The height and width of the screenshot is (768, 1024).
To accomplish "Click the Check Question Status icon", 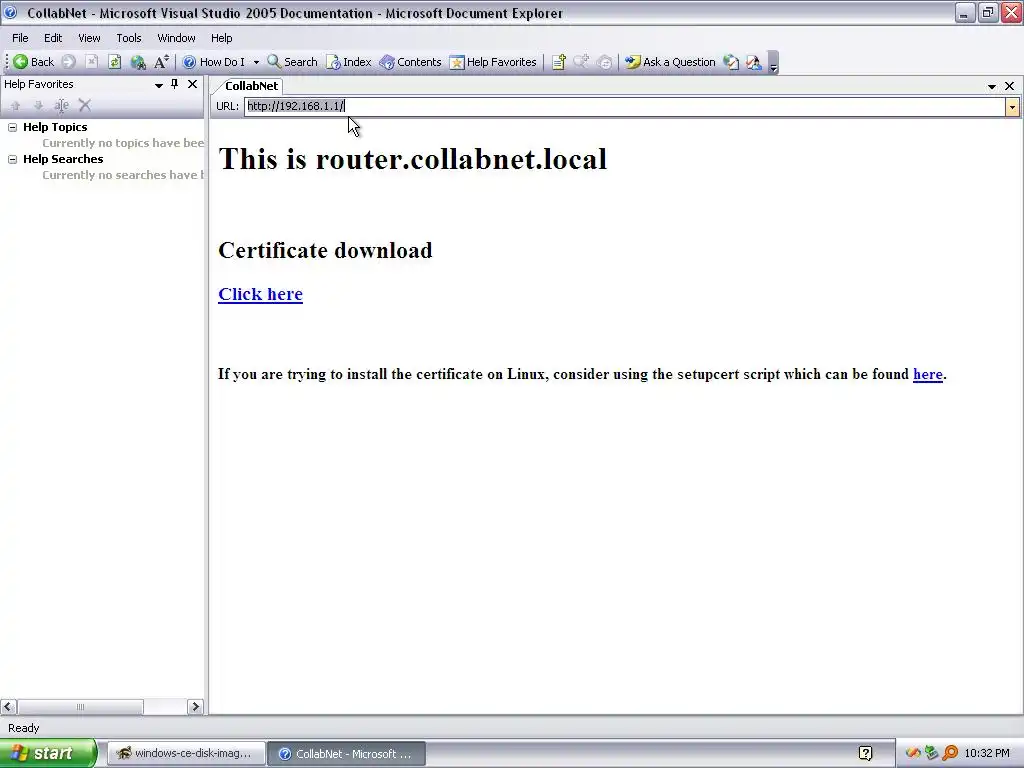I will [731, 62].
